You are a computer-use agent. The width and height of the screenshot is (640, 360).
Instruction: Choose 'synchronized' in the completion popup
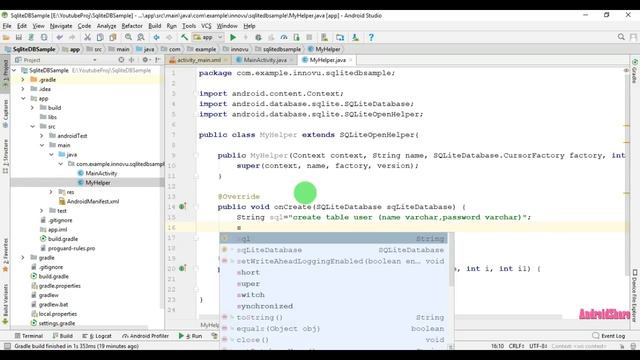(x=334, y=306)
